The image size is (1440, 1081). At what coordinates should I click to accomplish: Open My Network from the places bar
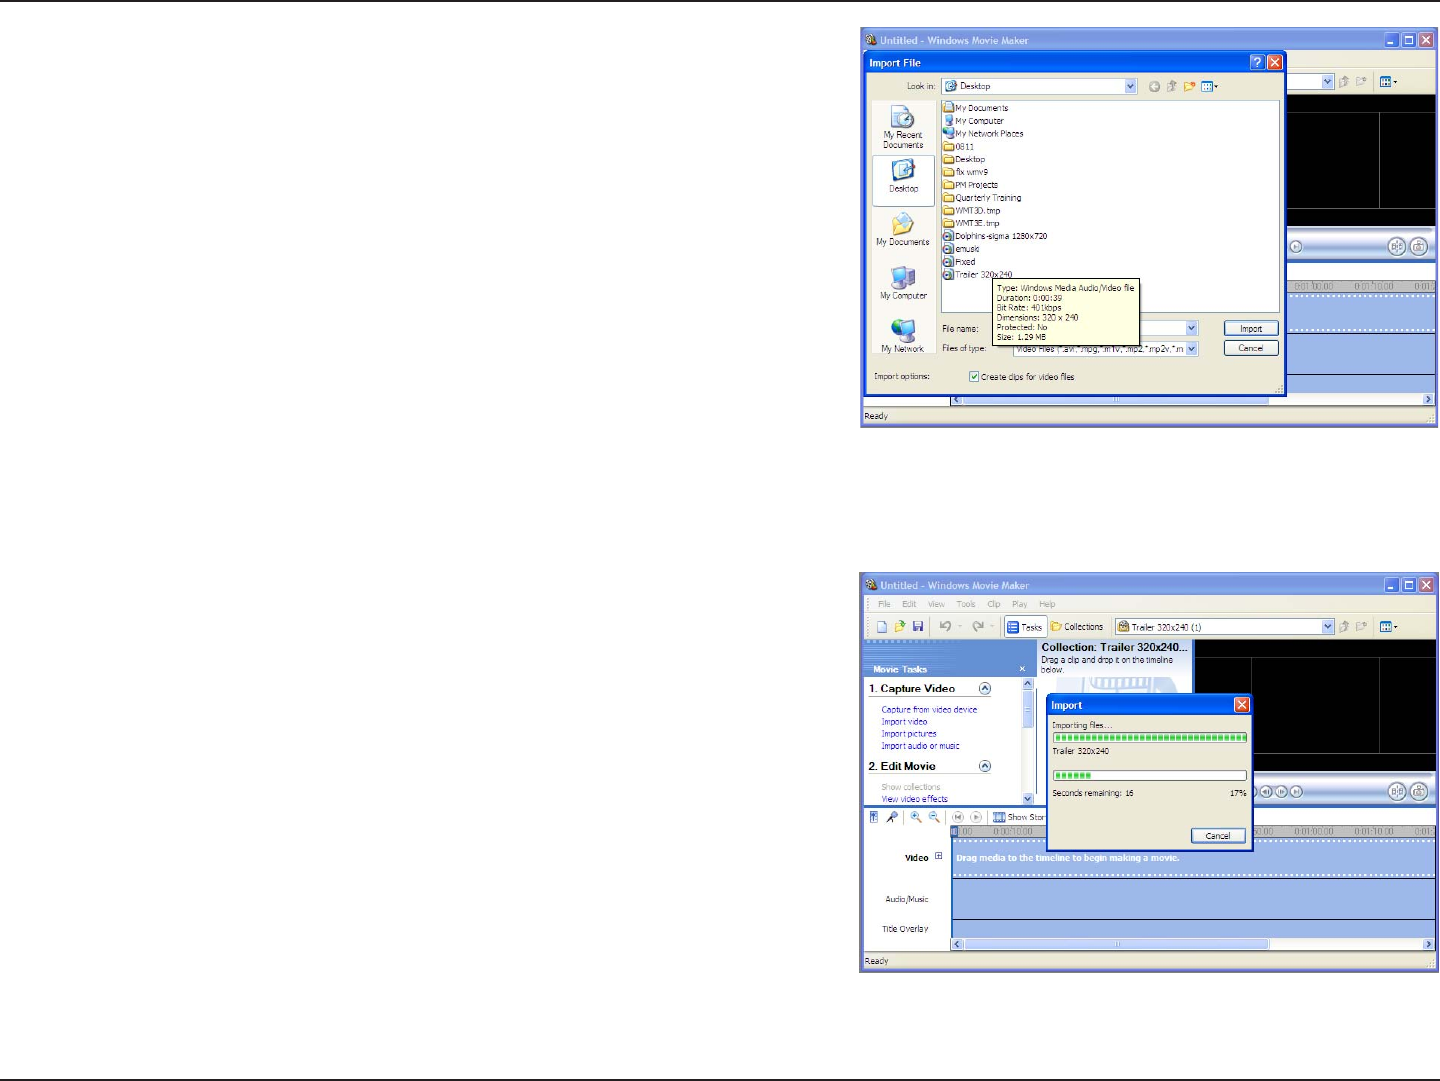(x=903, y=336)
